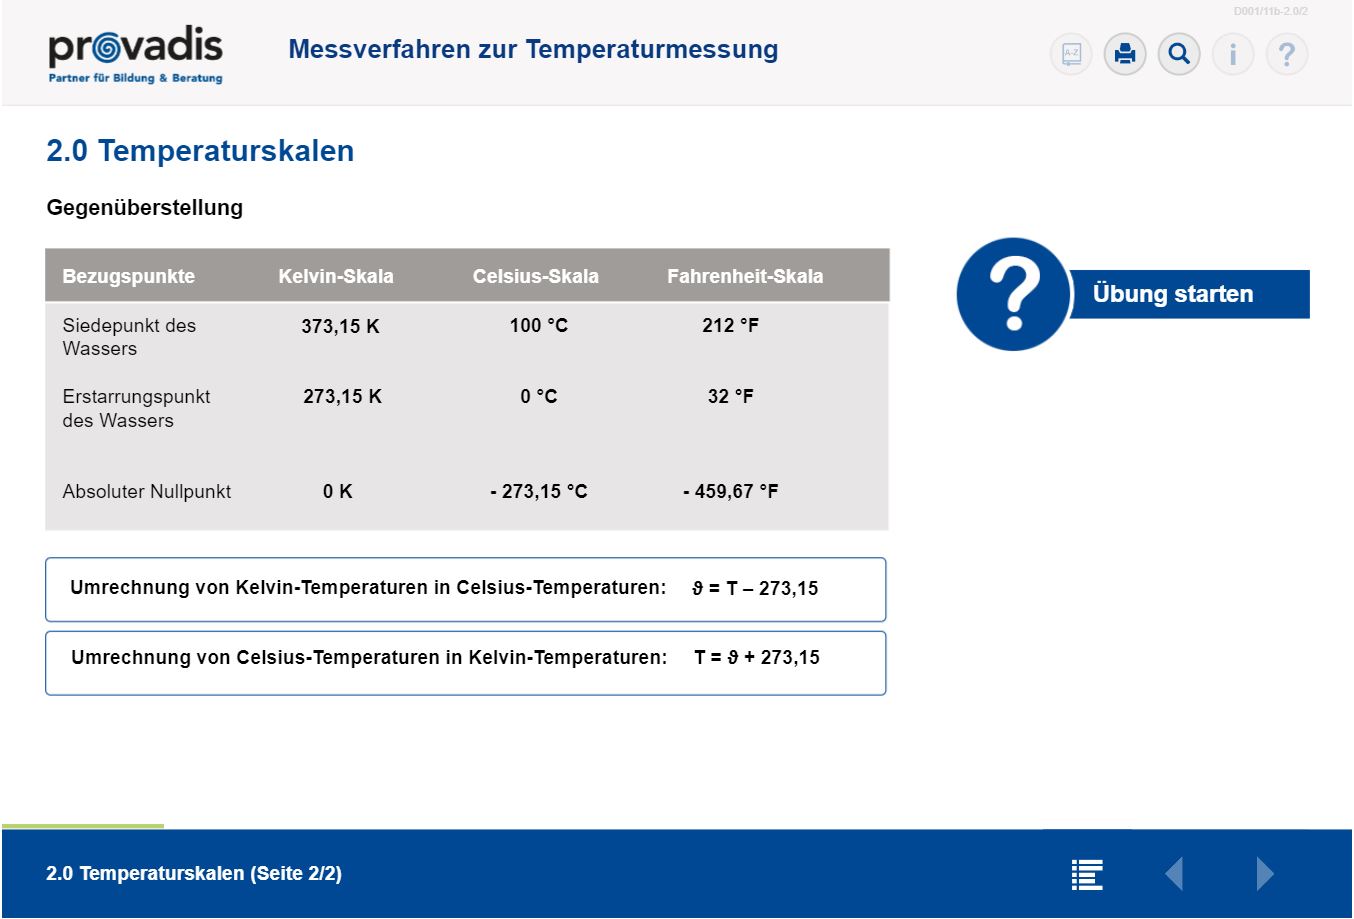Screen dimensions: 1354x919
Task: Click the large blue question mark circle
Action: coord(1013,294)
